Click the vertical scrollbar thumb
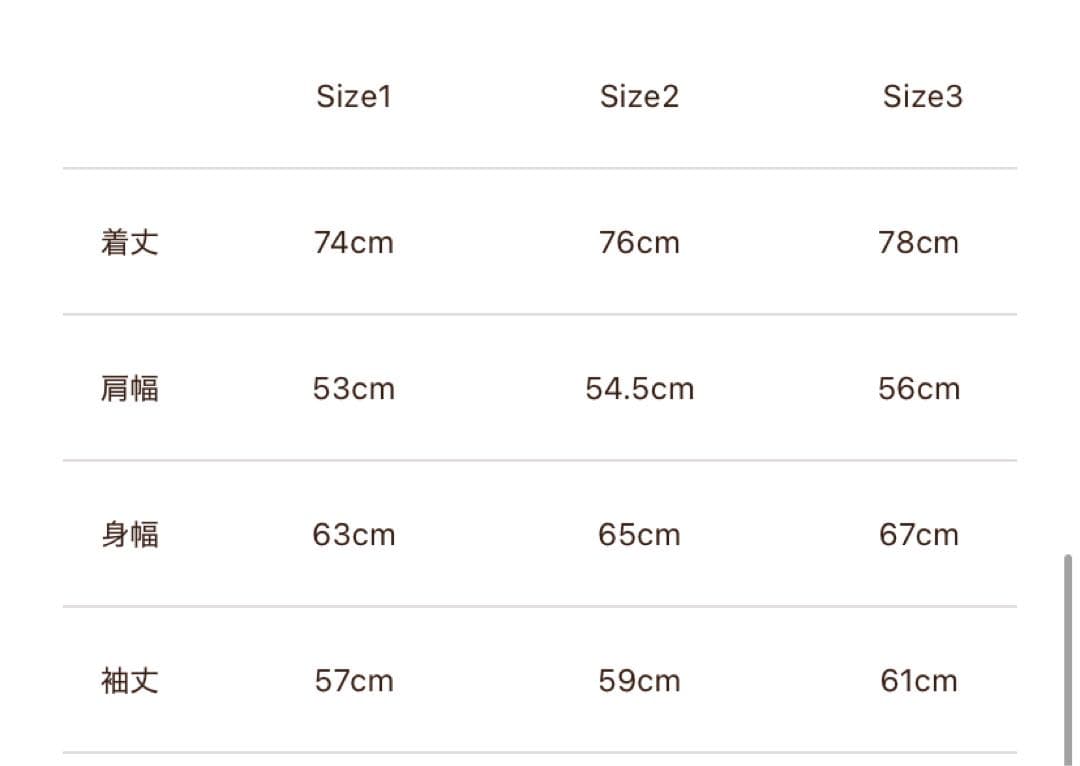The width and height of the screenshot is (1080, 766). [x=1068, y=658]
